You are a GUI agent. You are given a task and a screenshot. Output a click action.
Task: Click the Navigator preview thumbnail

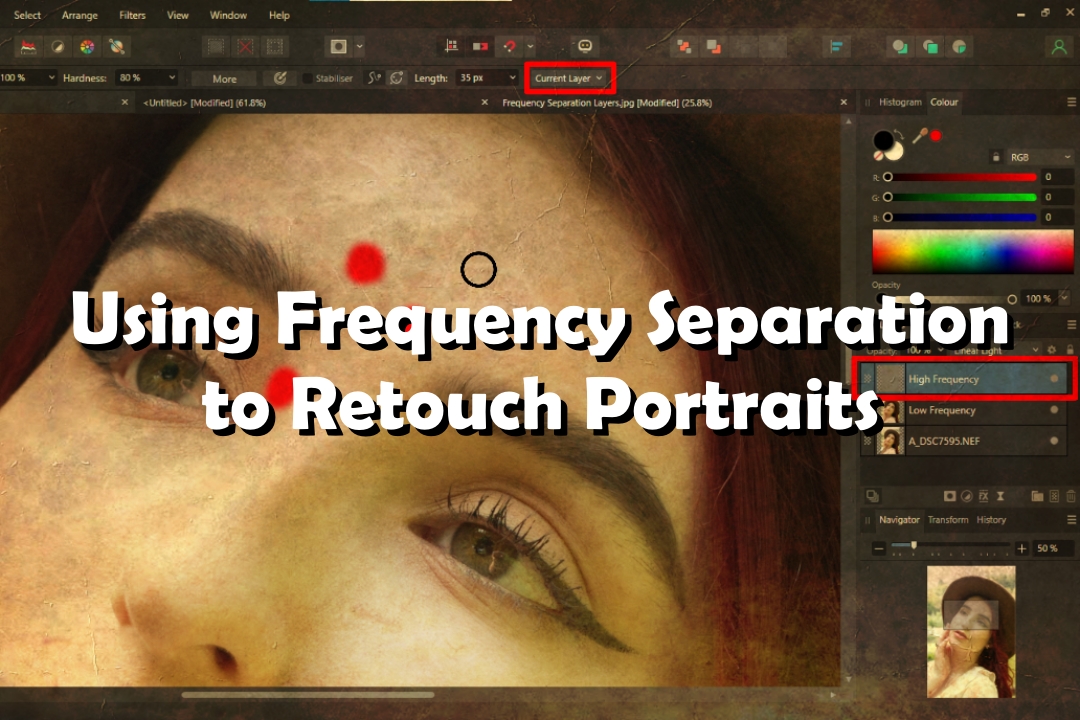[970, 630]
